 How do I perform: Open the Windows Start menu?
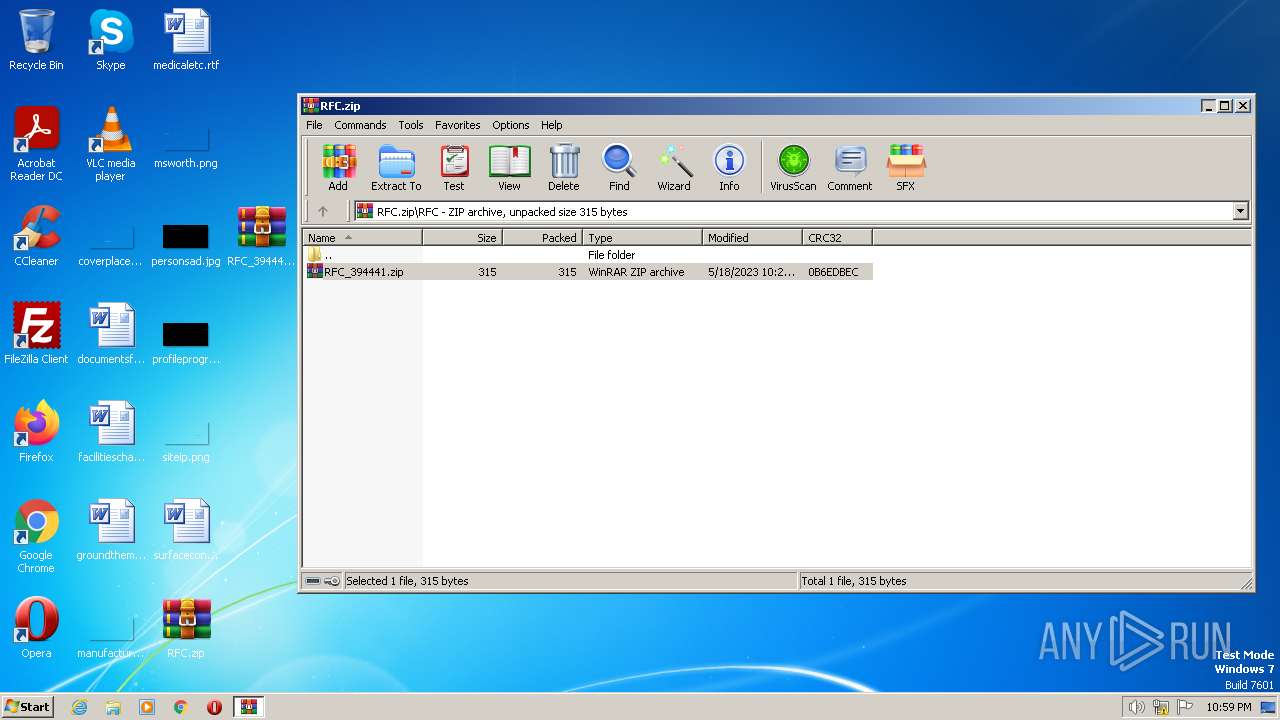(x=27, y=706)
